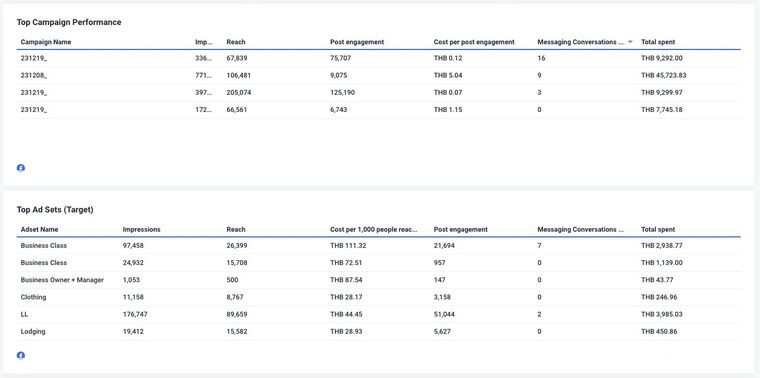Select campaign 231219_ with reach 205,074
The width and height of the screenshot is (760, 378).
34,93
